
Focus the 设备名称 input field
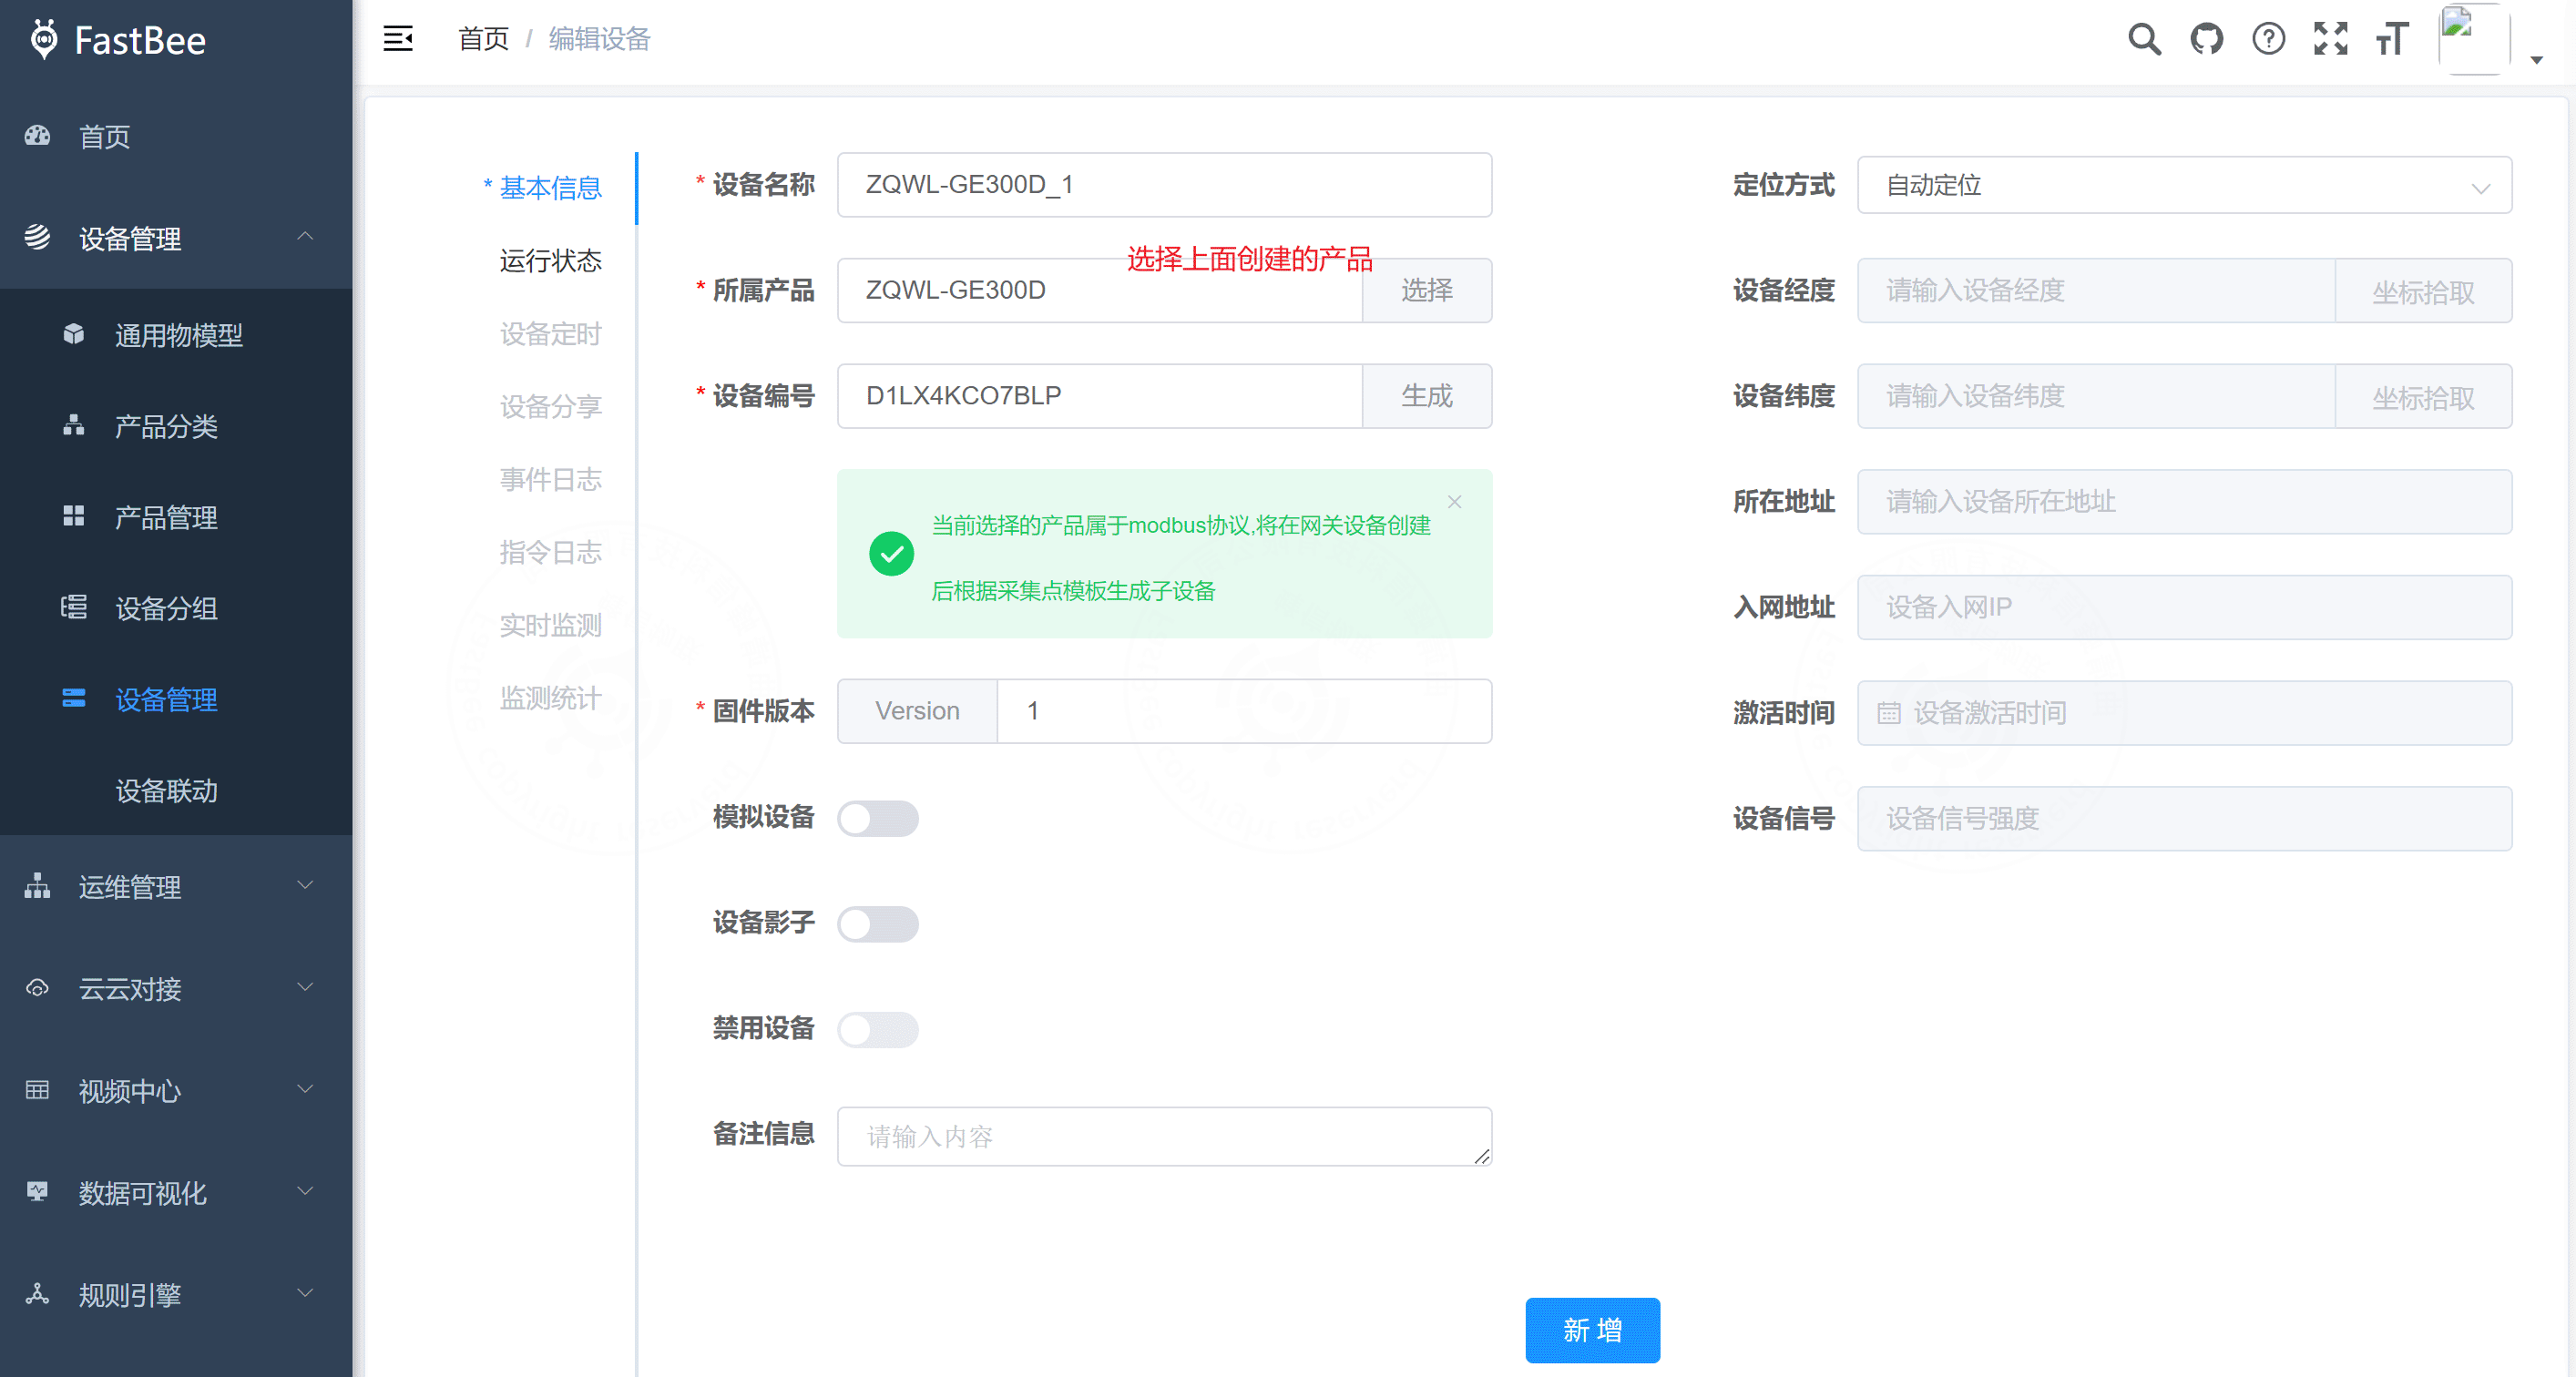click(1164, 185)
